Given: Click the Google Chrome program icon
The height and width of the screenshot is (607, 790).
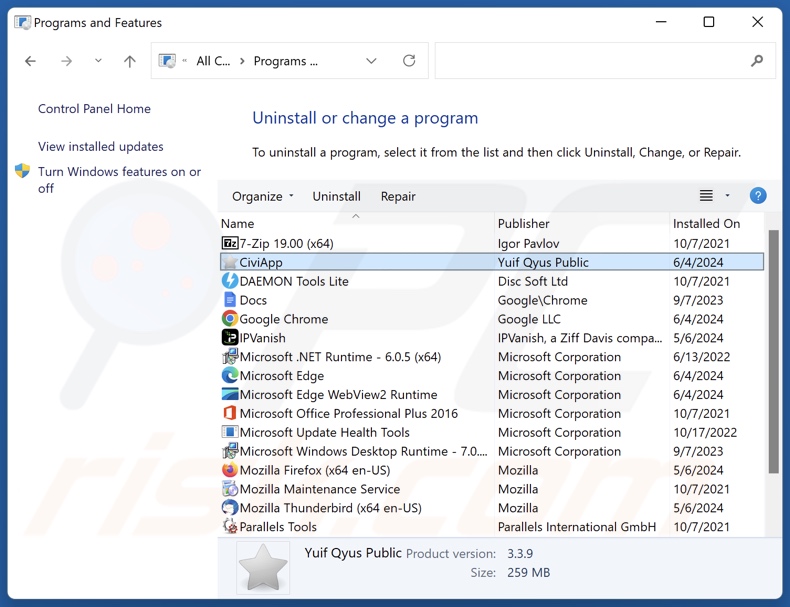Looking at the screenshot, I should (x=230, y=319).
